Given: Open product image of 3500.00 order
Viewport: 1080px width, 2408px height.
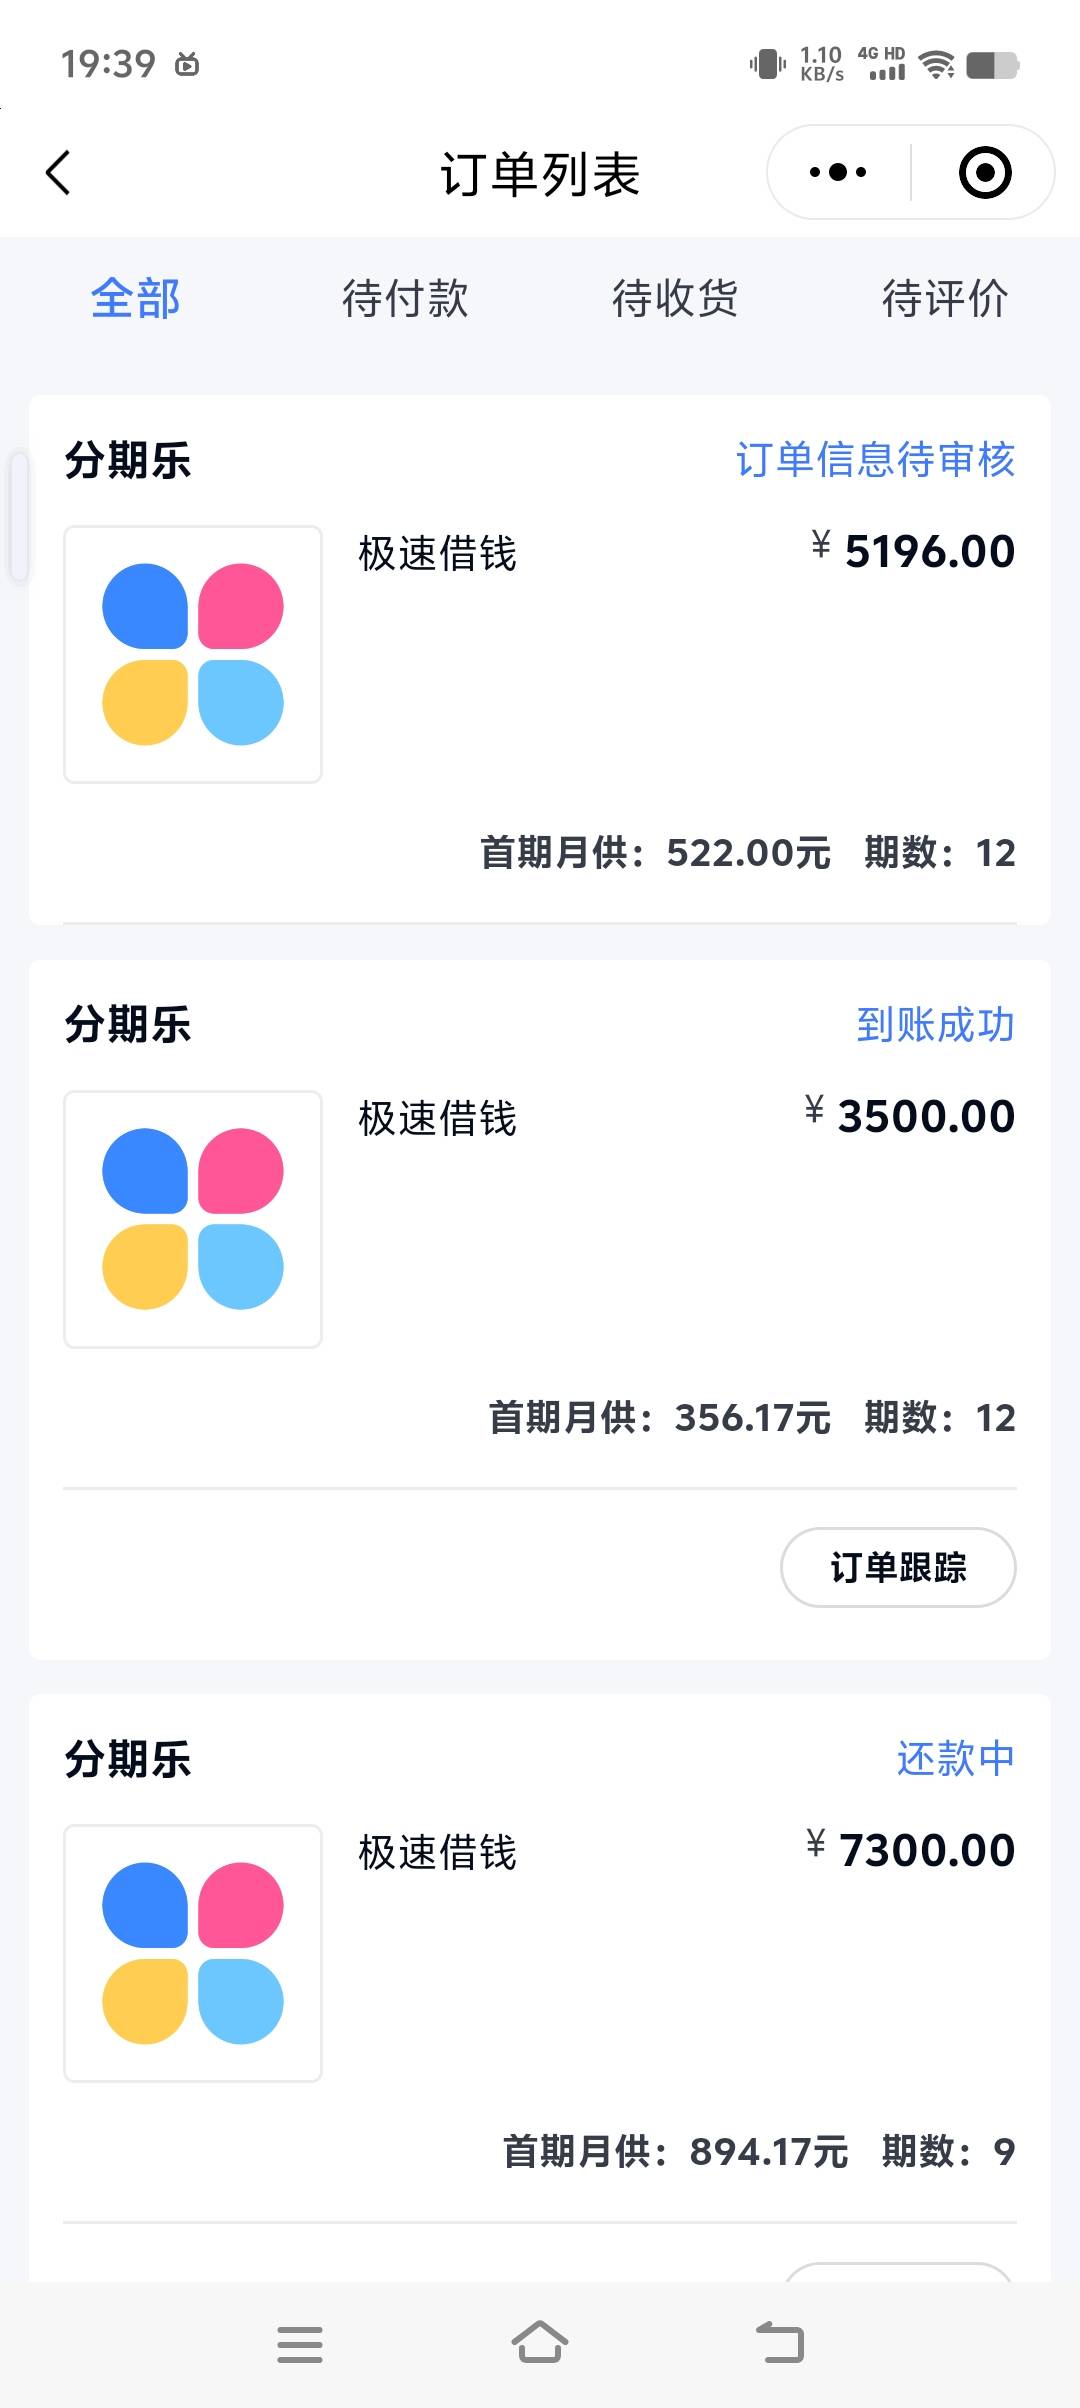Looking at the screenshot, I should pyautogui.click(x=193, y=1219).
